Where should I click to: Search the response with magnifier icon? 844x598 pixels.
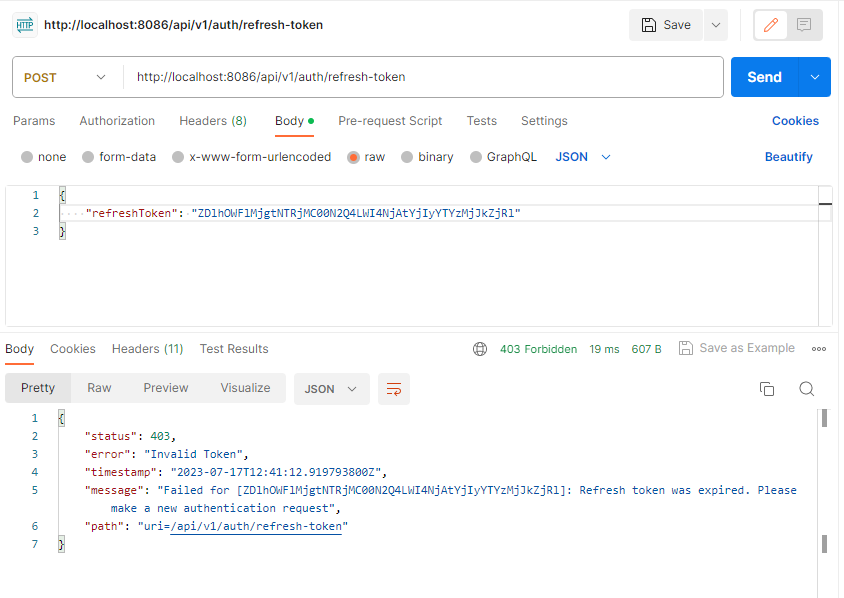click(x=806, y=389)
